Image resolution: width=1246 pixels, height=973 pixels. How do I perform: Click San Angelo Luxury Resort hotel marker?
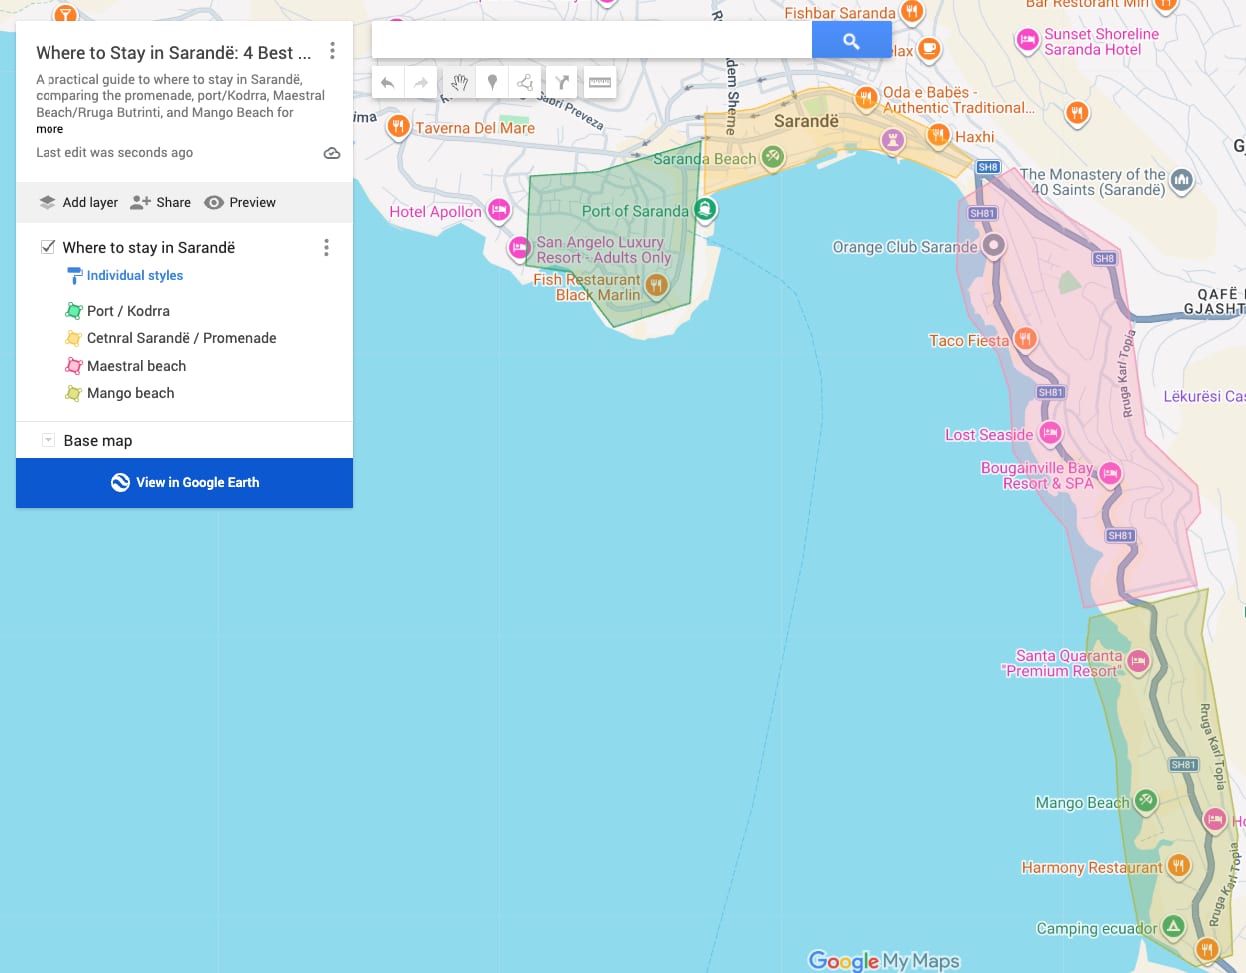(518, 247)
